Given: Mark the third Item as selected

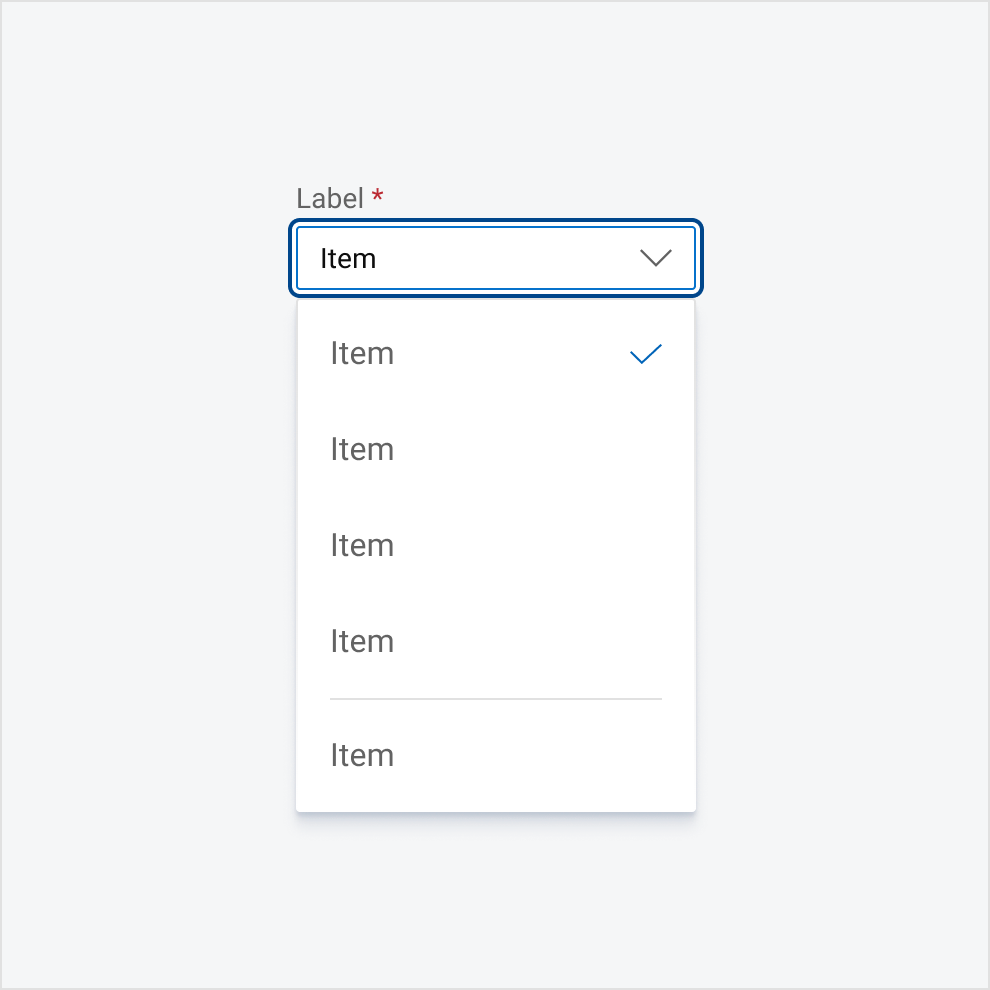Looking at the screenshot, I should 362,545.
